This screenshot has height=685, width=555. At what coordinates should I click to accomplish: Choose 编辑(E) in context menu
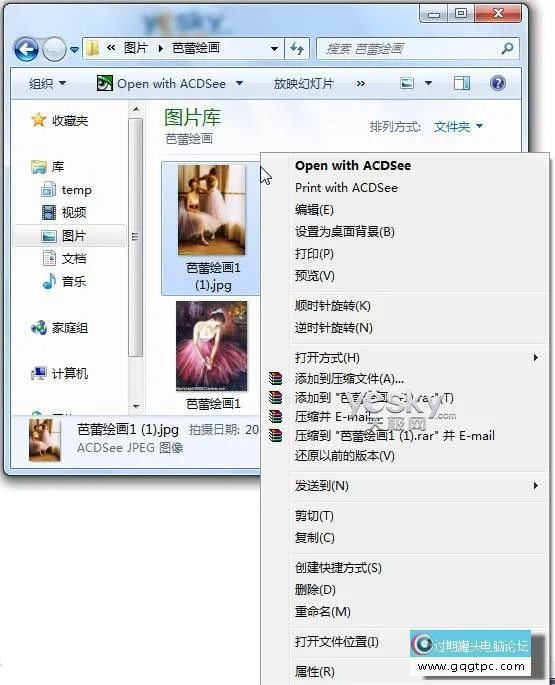(314, 210)
